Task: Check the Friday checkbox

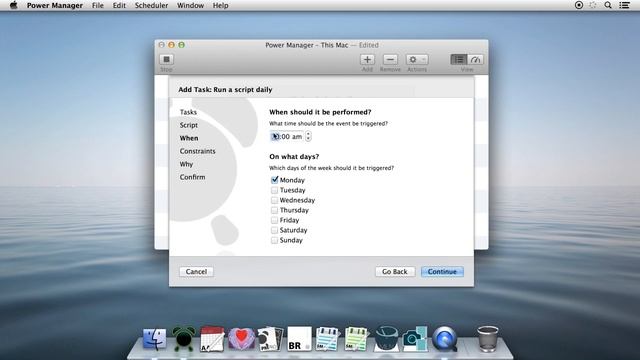Action: [274, 220]
